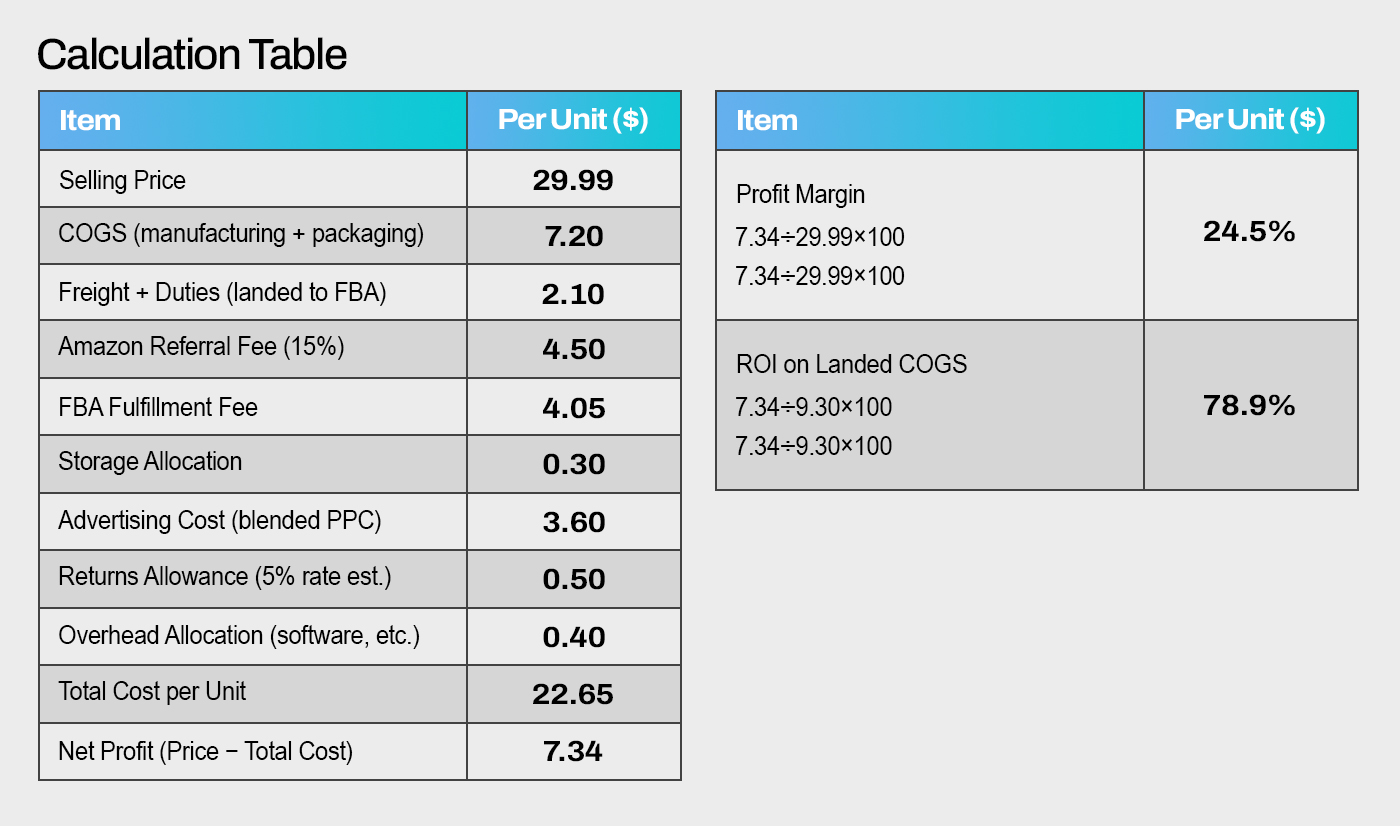This screenshot has height=826, width=1400.
Task: Select the COGS manufacturing + packaging cell
Action: coord(241,234)
